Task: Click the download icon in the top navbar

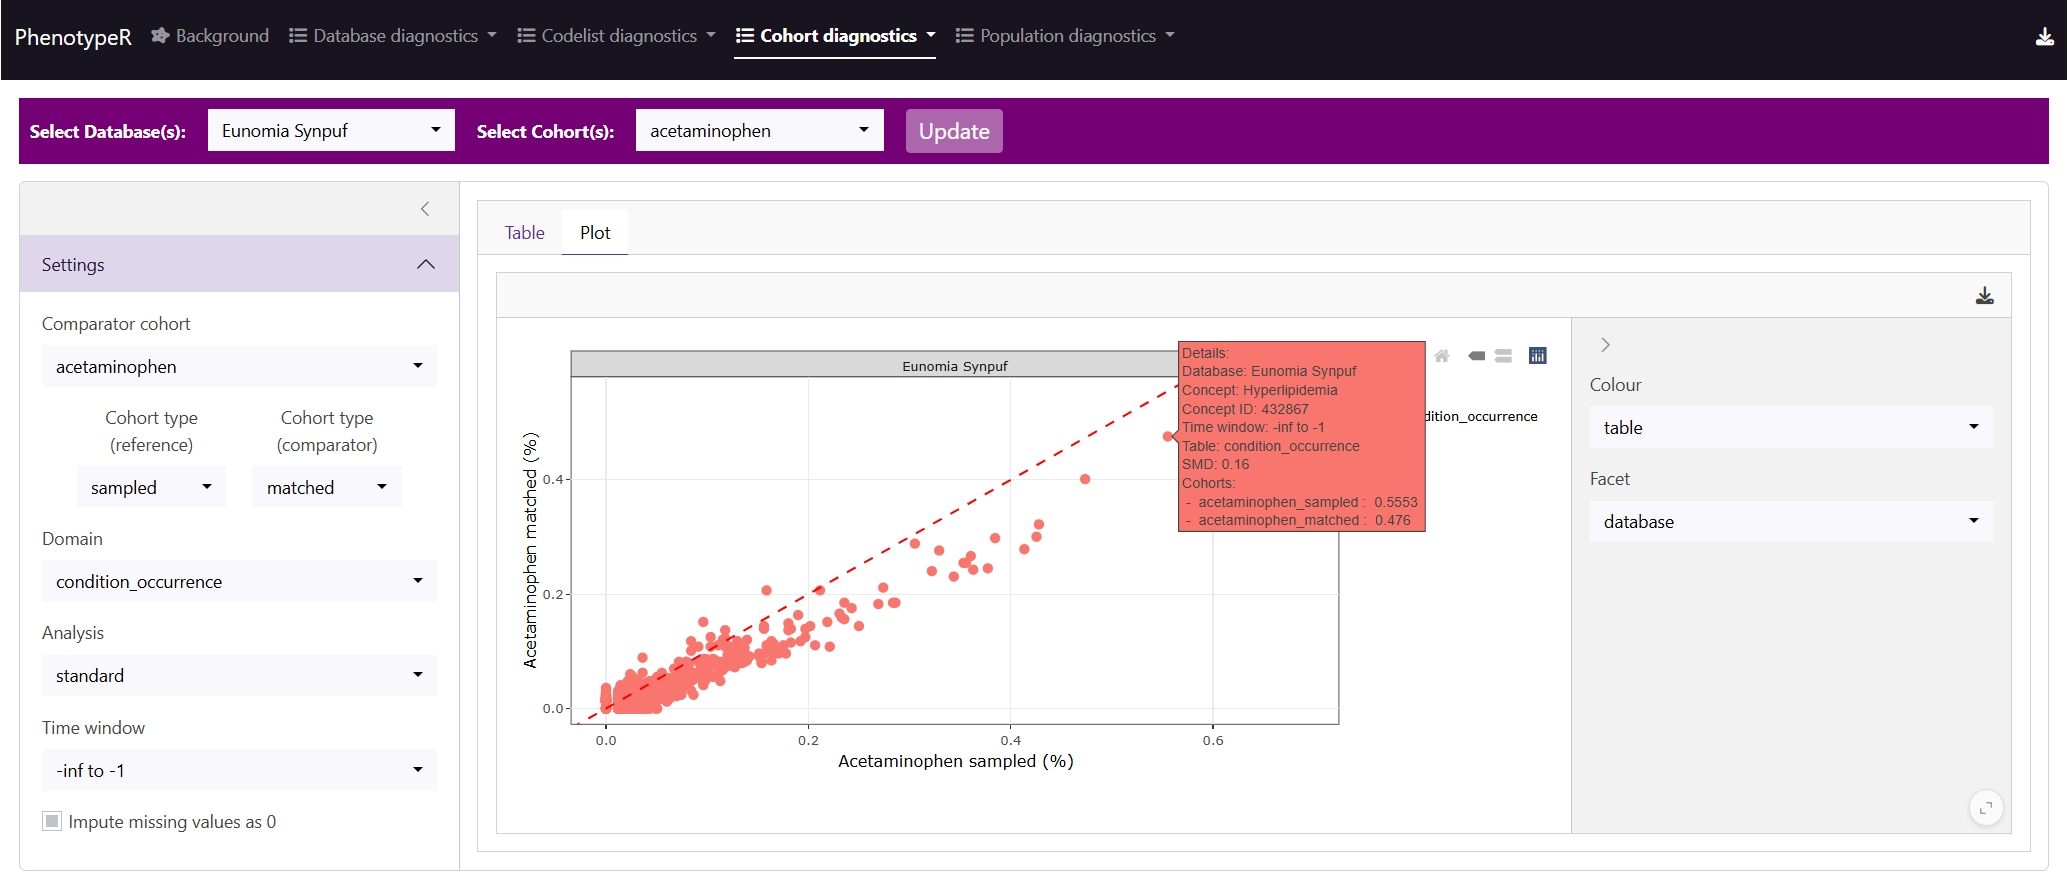Action: pyautogui.click(x=2044, y=37)
